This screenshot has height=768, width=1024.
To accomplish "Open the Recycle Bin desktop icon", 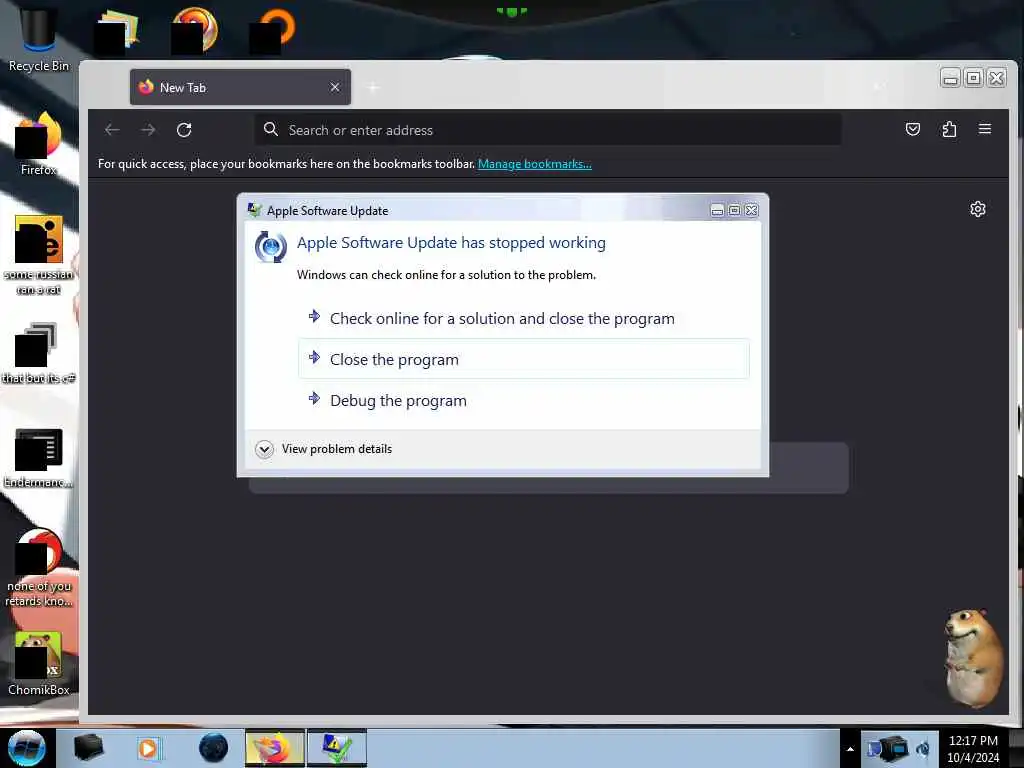I will pos(38,39).
